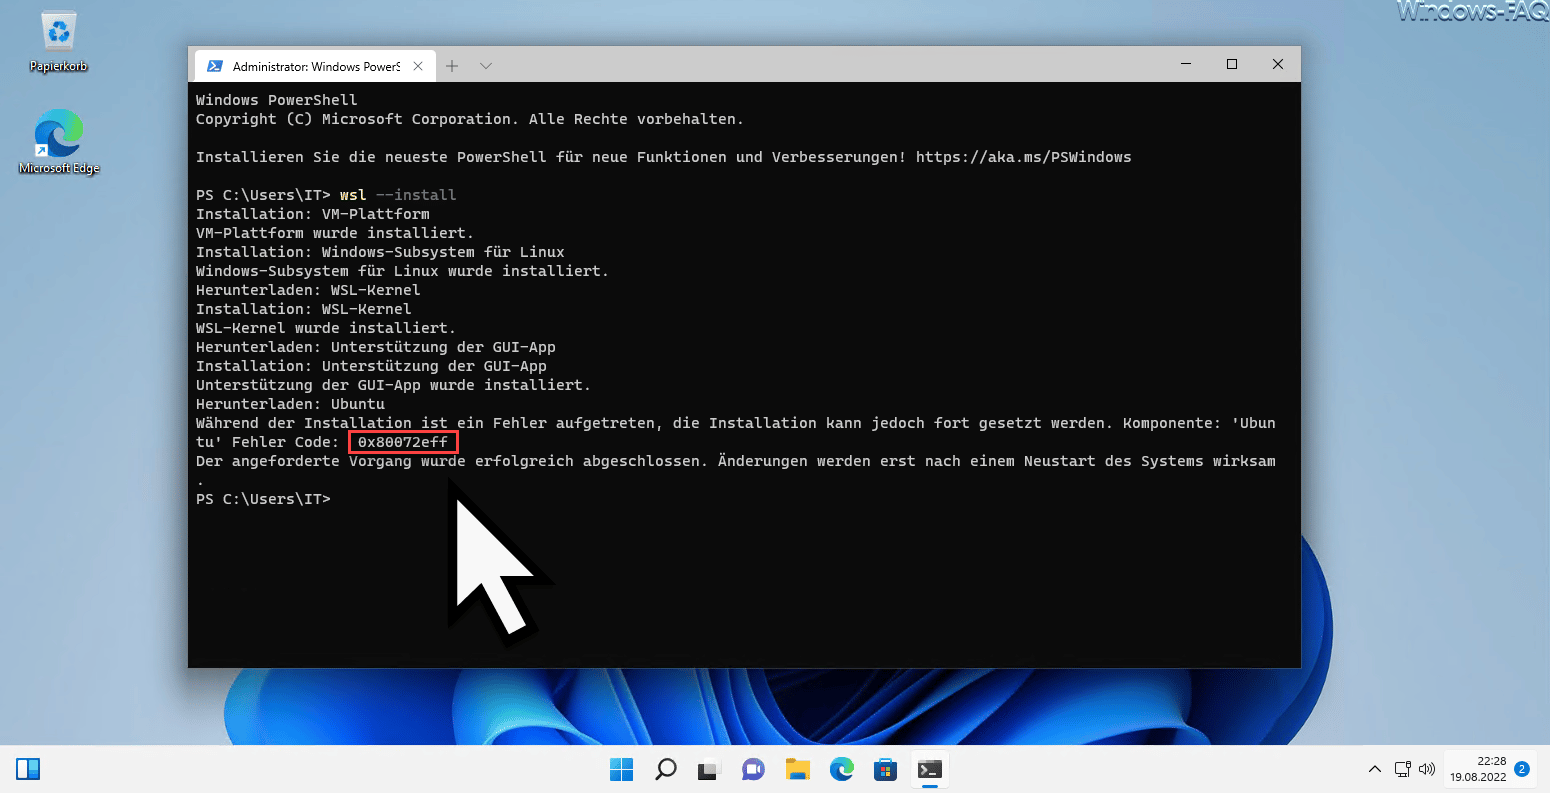Click the last prompt 'PS C:\Users\IT>'
This screenshot has height=793, width=1550.
pyautogui.click(x=263, y=499)
